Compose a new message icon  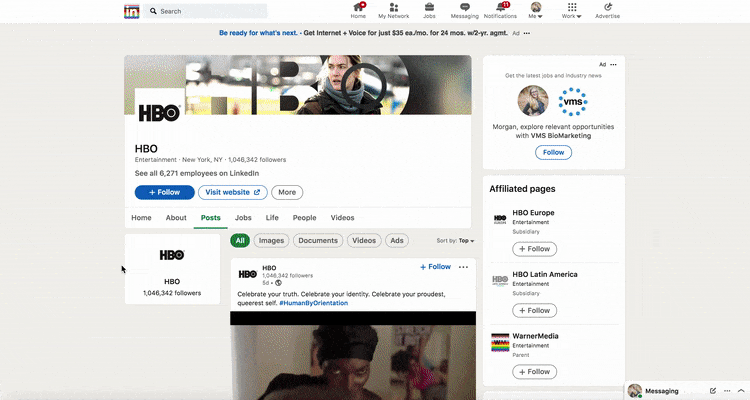click(713, 391)
